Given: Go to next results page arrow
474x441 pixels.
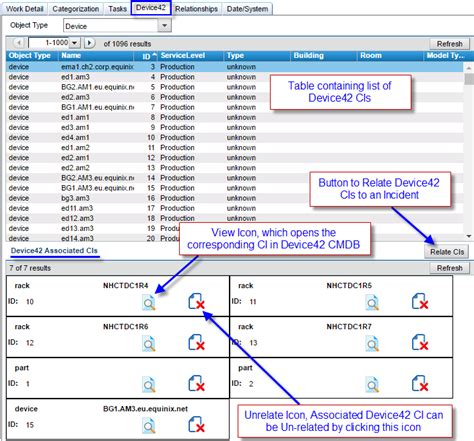Looking at the screenshot, I should click(x=89, y=43).
